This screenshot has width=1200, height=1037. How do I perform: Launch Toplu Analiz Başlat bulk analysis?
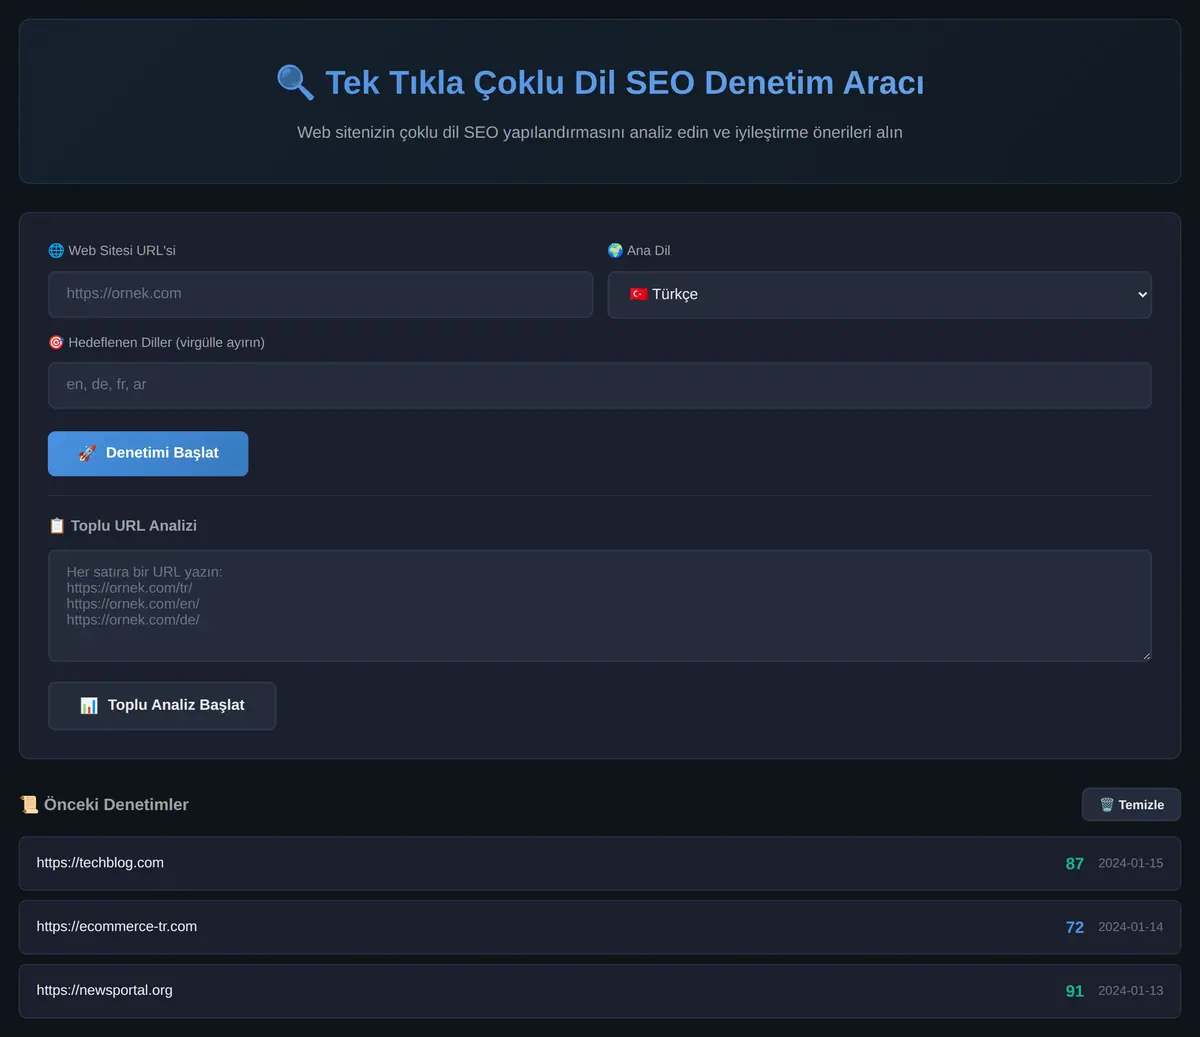(162, 706)
